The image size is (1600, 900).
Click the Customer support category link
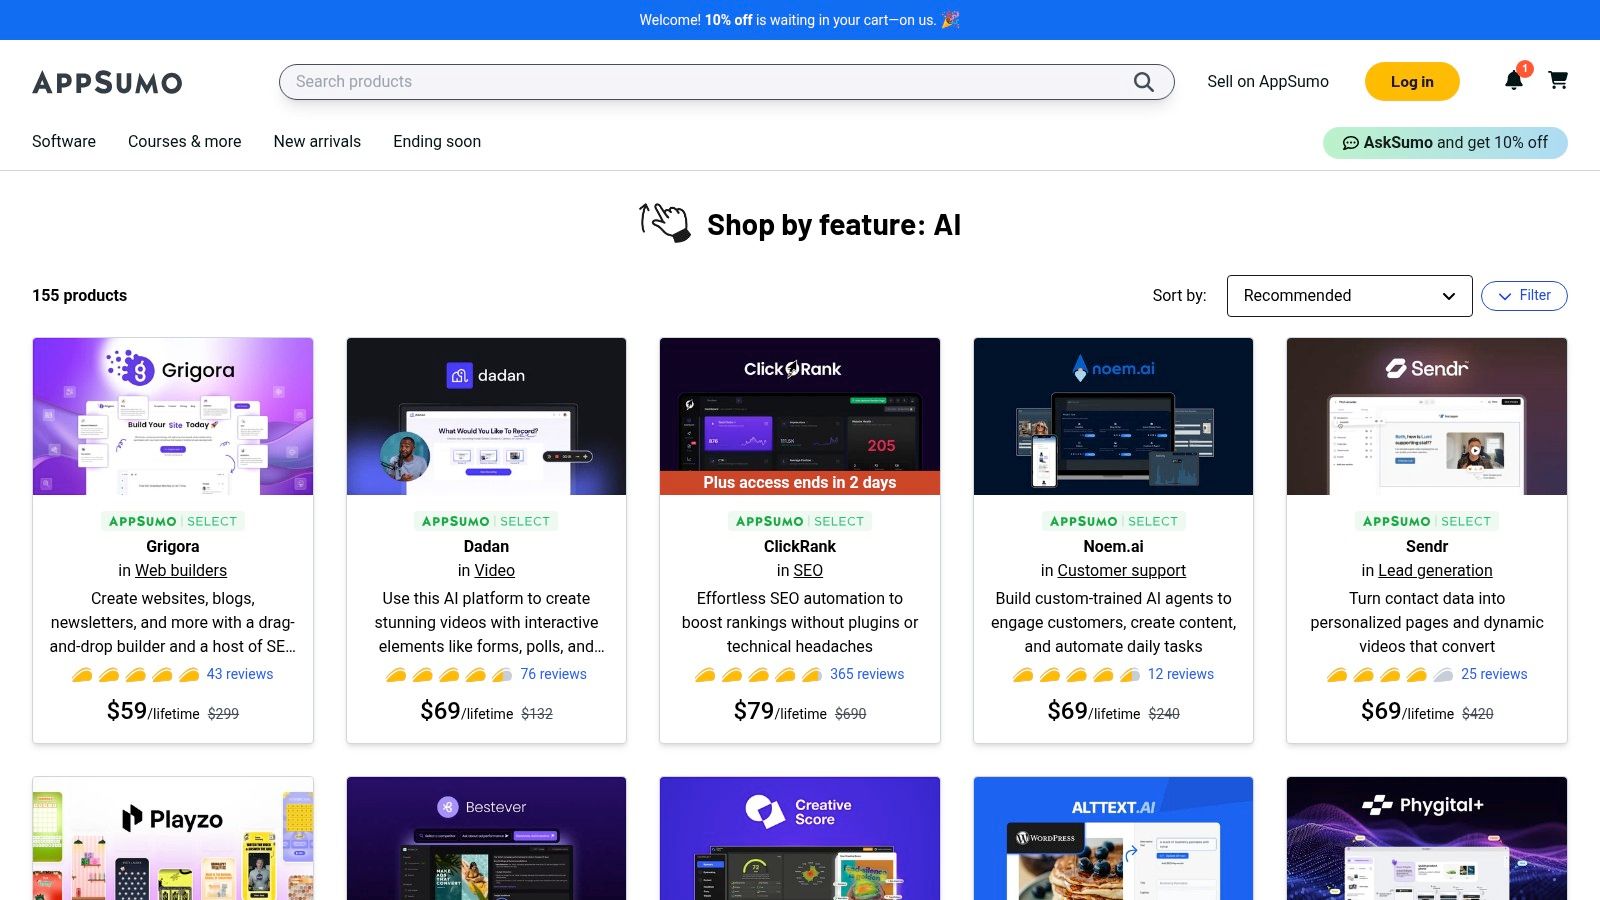1122,571
